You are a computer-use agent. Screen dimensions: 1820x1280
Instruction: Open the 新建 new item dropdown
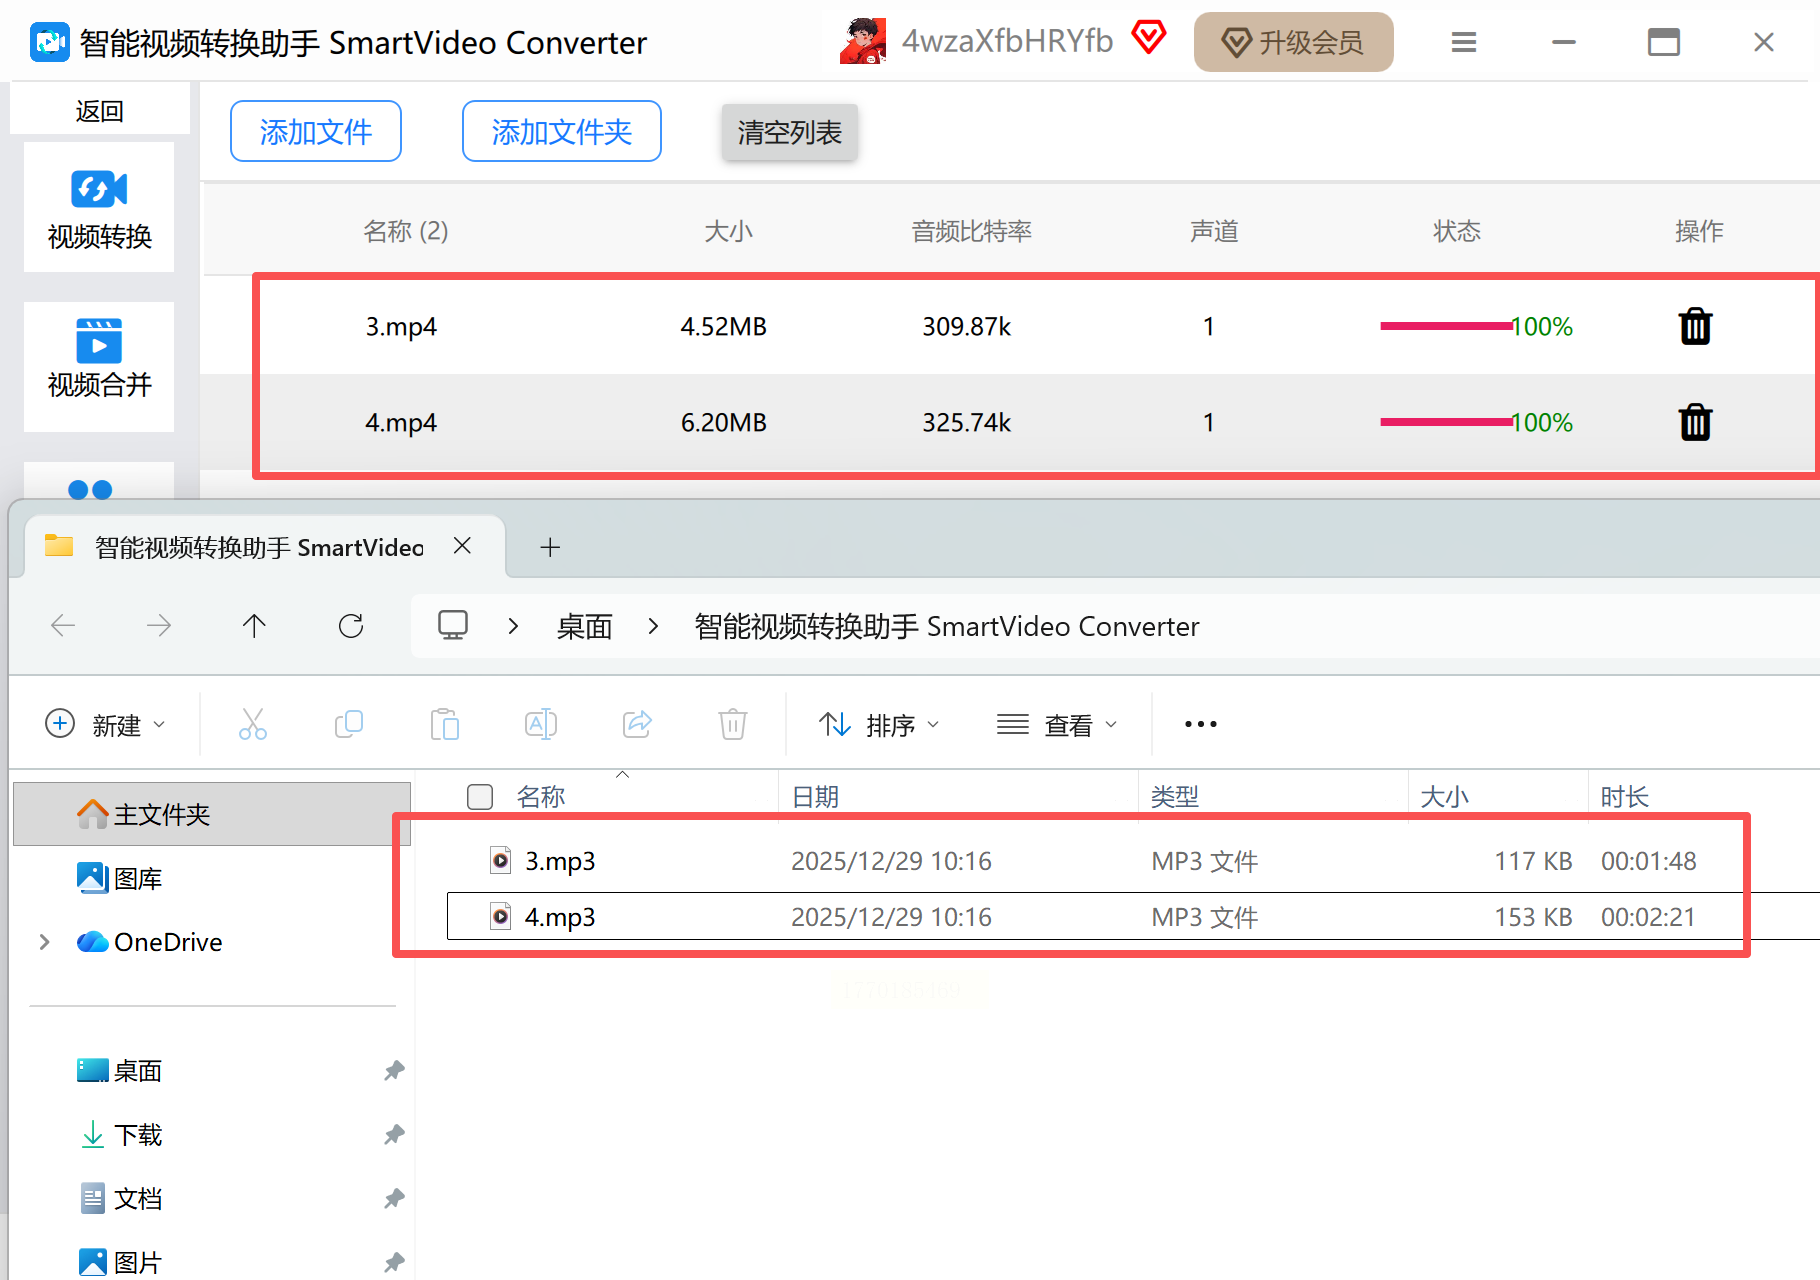[x=106, y=724]
